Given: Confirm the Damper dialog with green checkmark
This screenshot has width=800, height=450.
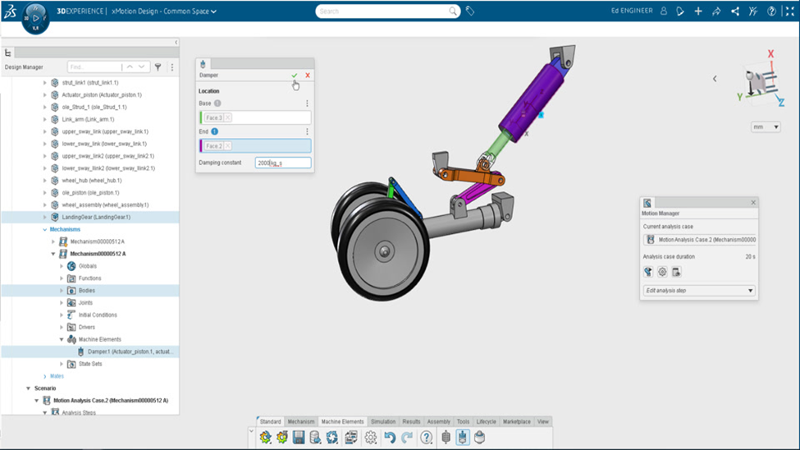Looking at the screenshot, I should point(294,75).
